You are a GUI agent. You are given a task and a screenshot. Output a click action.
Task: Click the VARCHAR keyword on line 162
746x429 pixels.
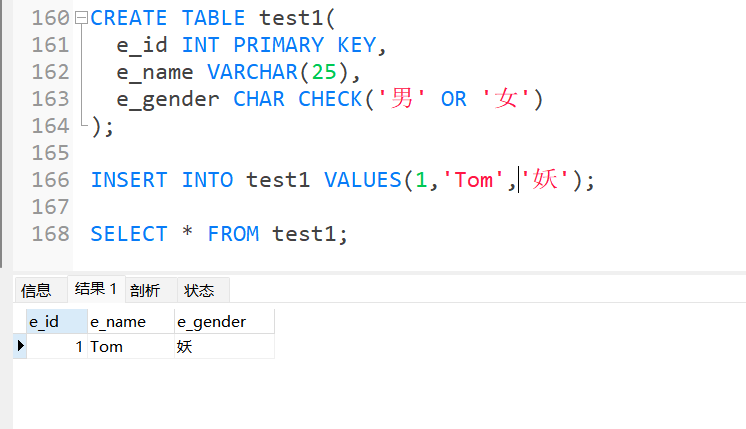[252, 72]
